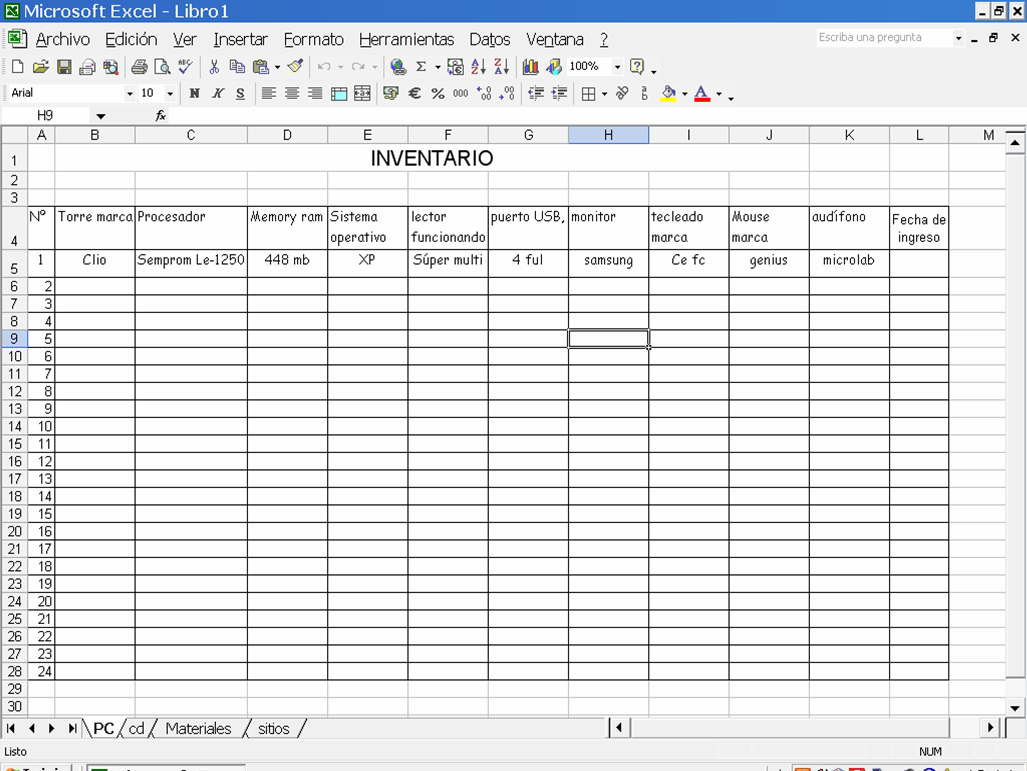This screenshot has height=771, width=1027.
Task: Click the Name Box showing H9
Action: (45, 116)
